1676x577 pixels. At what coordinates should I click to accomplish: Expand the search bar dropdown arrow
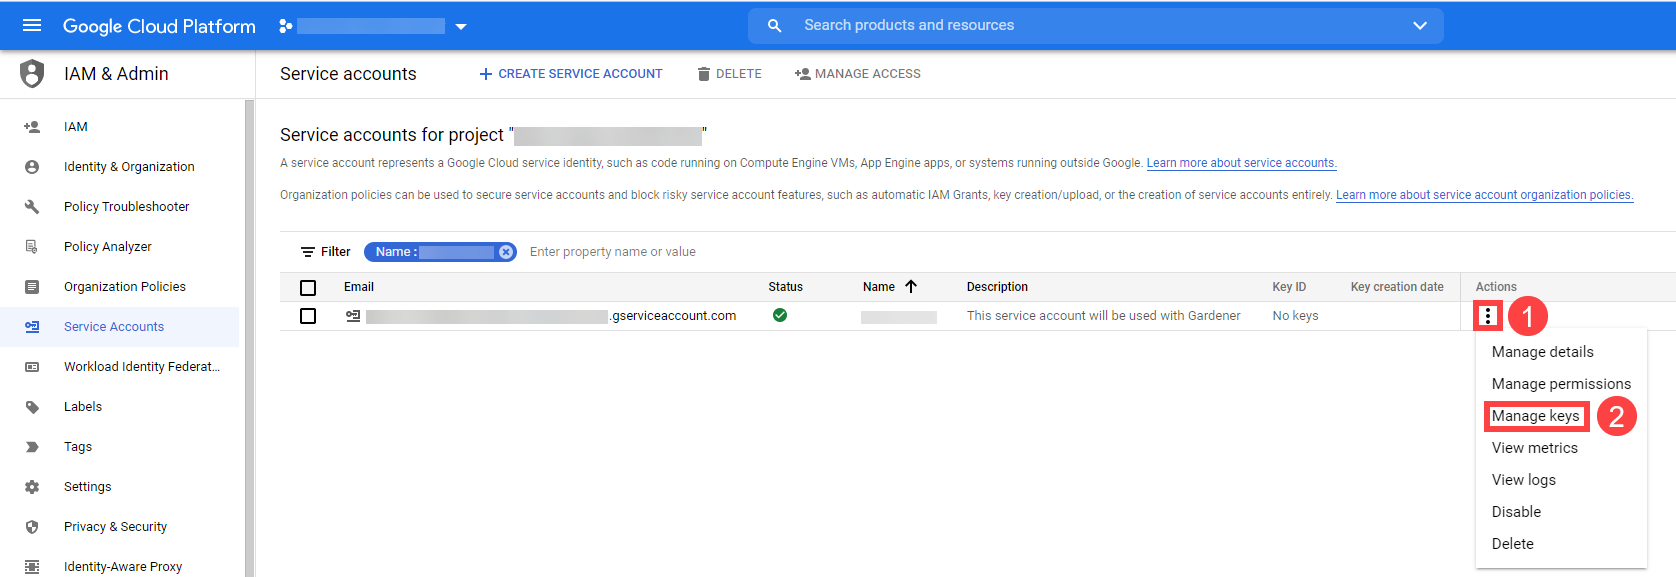tap(1419, 26)
